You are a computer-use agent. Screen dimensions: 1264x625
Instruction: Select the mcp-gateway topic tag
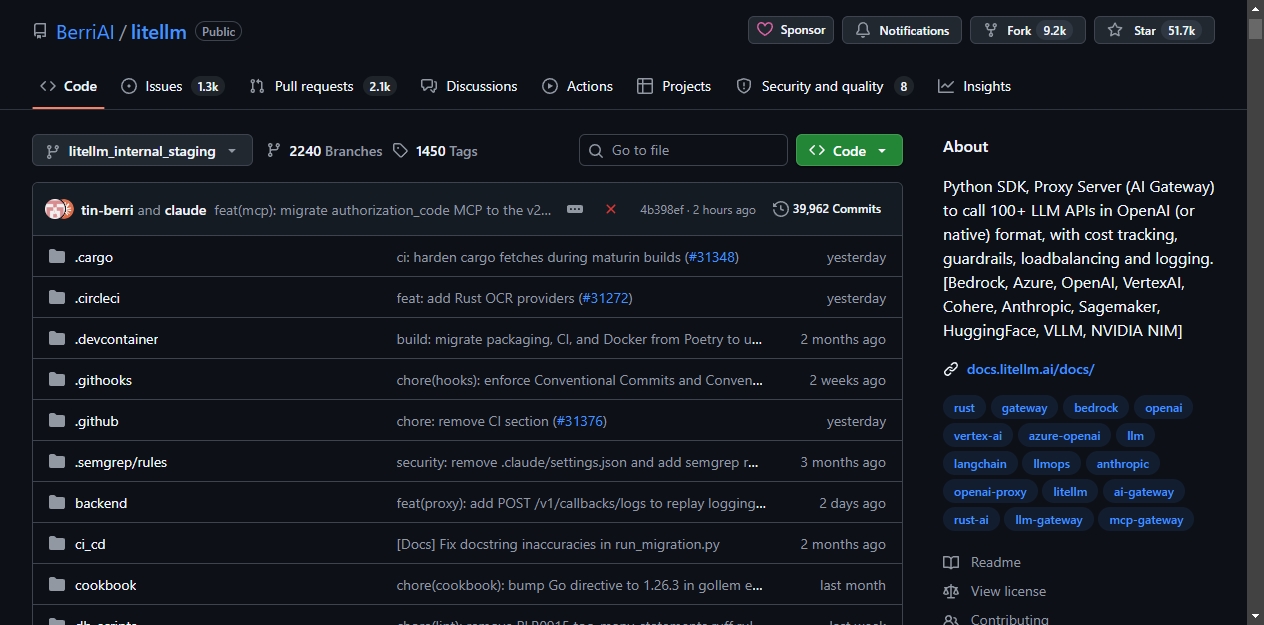pos(1146,520)
